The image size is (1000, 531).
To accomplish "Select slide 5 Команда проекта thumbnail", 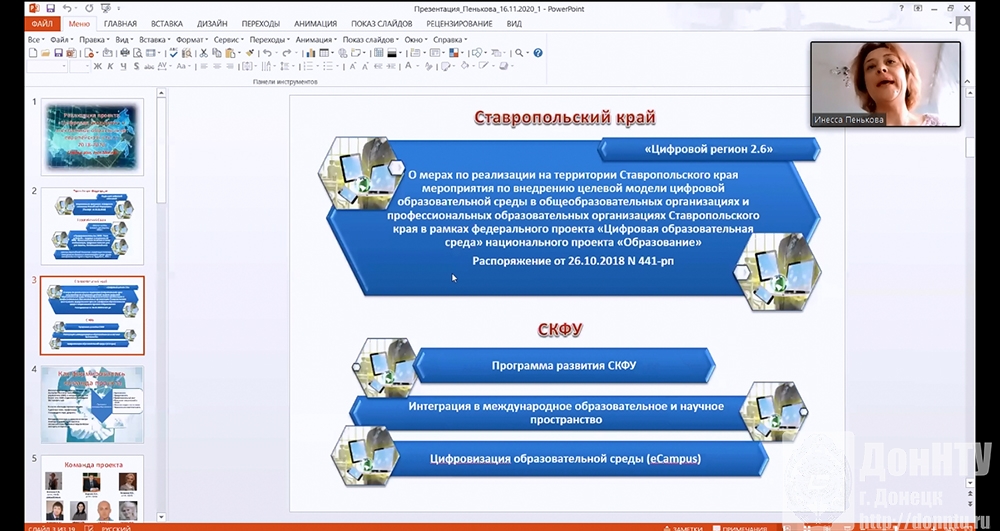I will pos(92,488).
